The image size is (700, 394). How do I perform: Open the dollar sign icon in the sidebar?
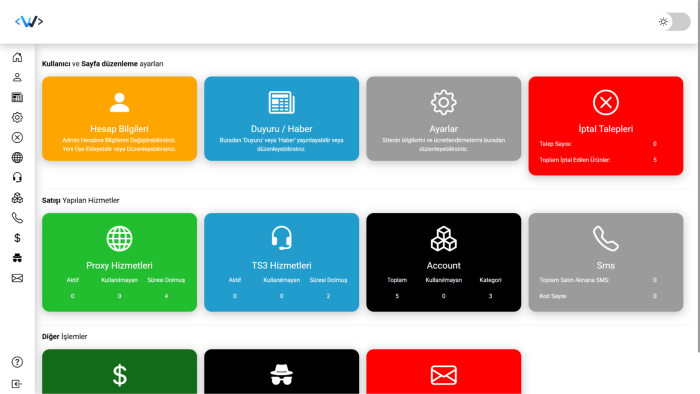click(17, 238)
